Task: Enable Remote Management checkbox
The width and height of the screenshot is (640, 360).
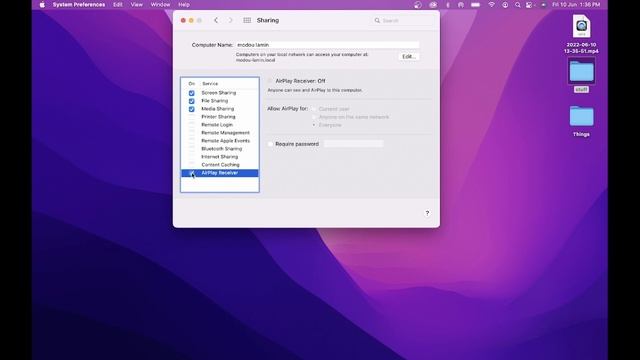Action: 191,133
